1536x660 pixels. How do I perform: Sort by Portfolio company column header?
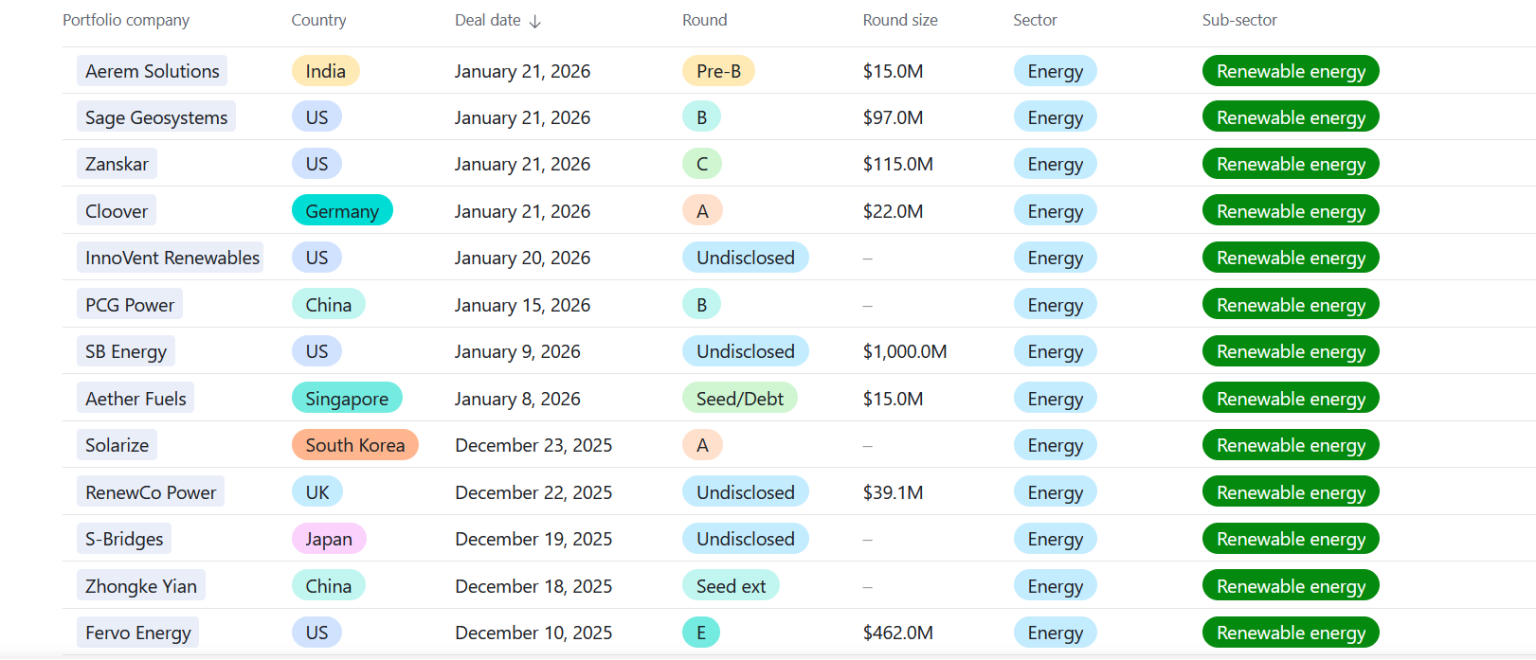(x=126, y=20)
